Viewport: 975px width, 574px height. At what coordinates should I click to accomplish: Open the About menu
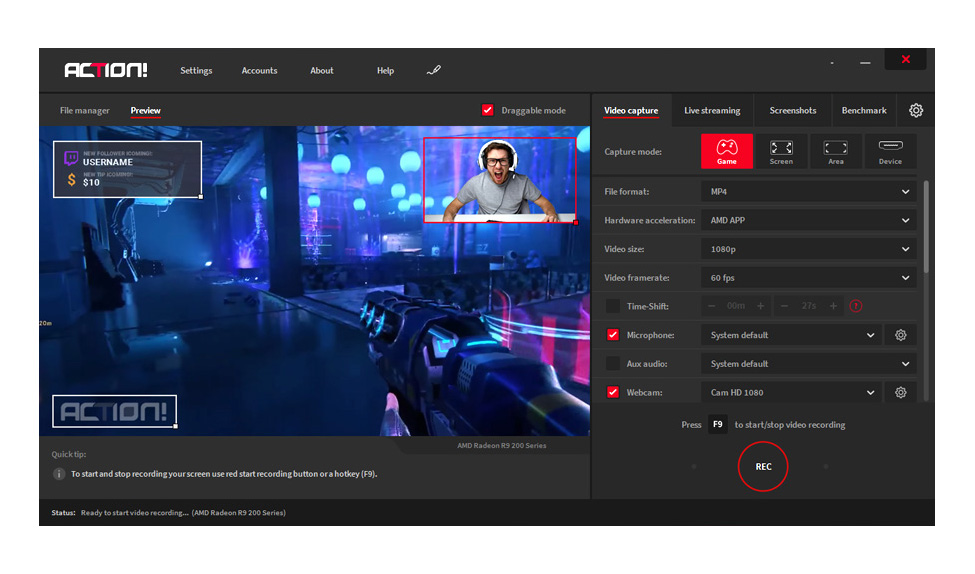pos(321,70)
